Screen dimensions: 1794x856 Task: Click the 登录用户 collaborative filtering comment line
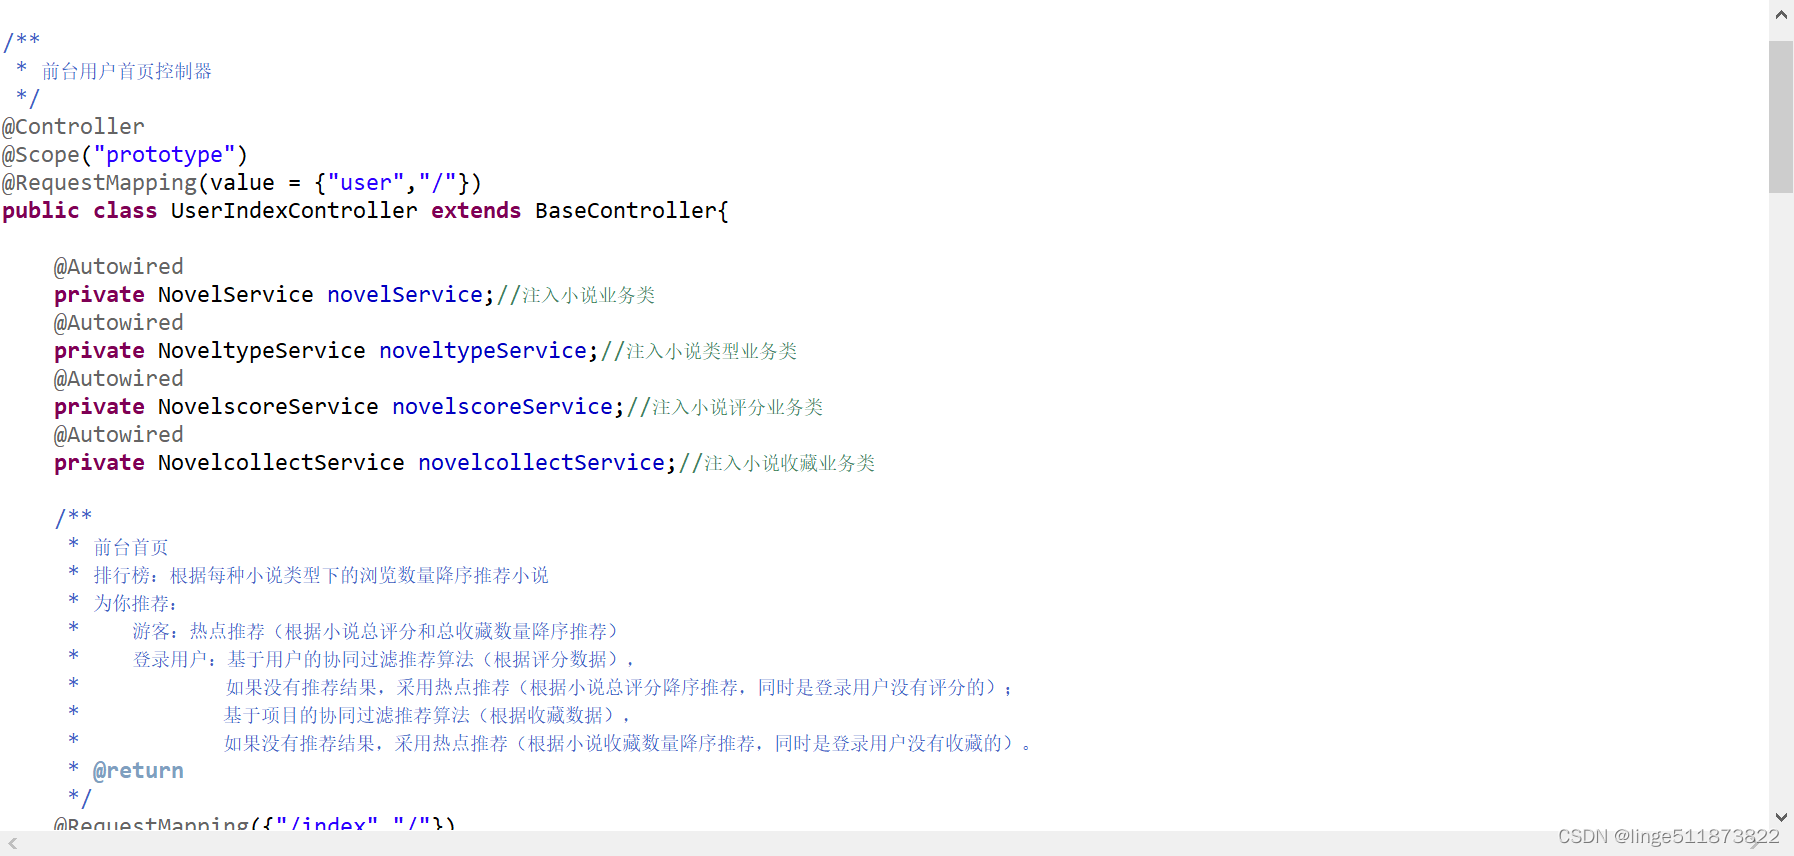[383, 659]
